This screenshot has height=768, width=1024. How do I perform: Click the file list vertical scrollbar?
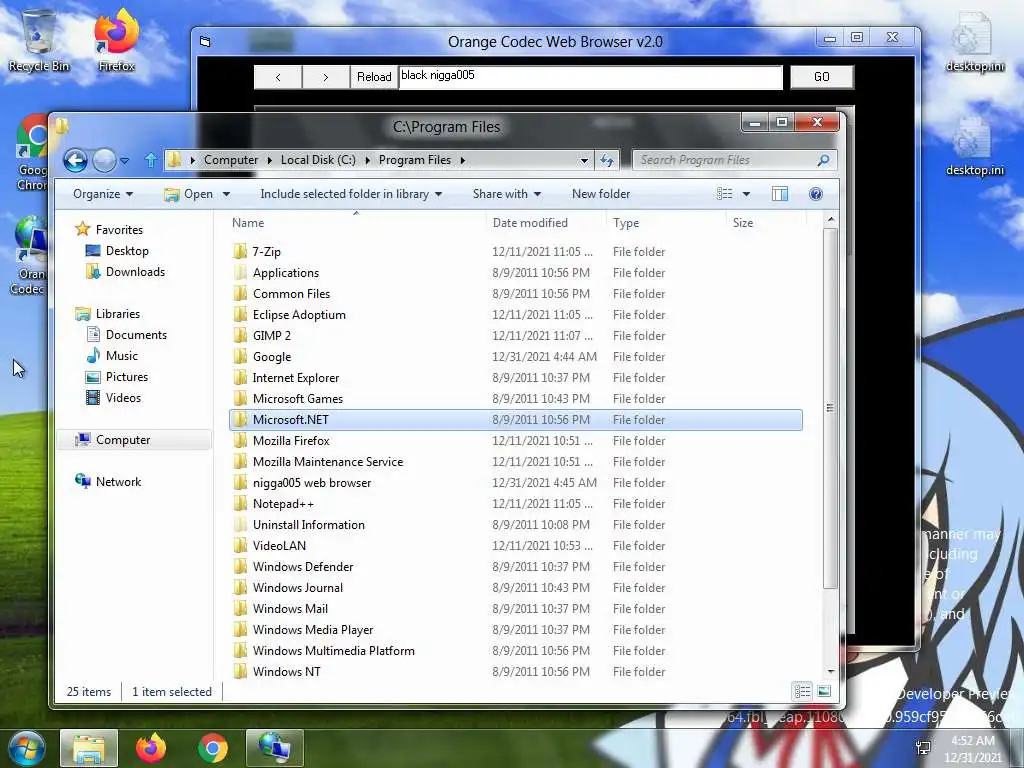coord(830,408)
